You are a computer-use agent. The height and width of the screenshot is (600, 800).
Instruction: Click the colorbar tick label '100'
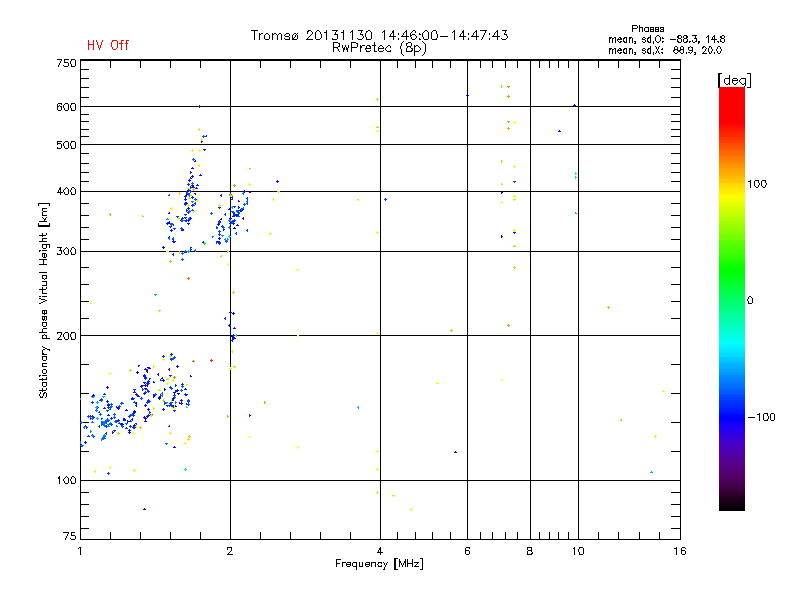point(757,184)
